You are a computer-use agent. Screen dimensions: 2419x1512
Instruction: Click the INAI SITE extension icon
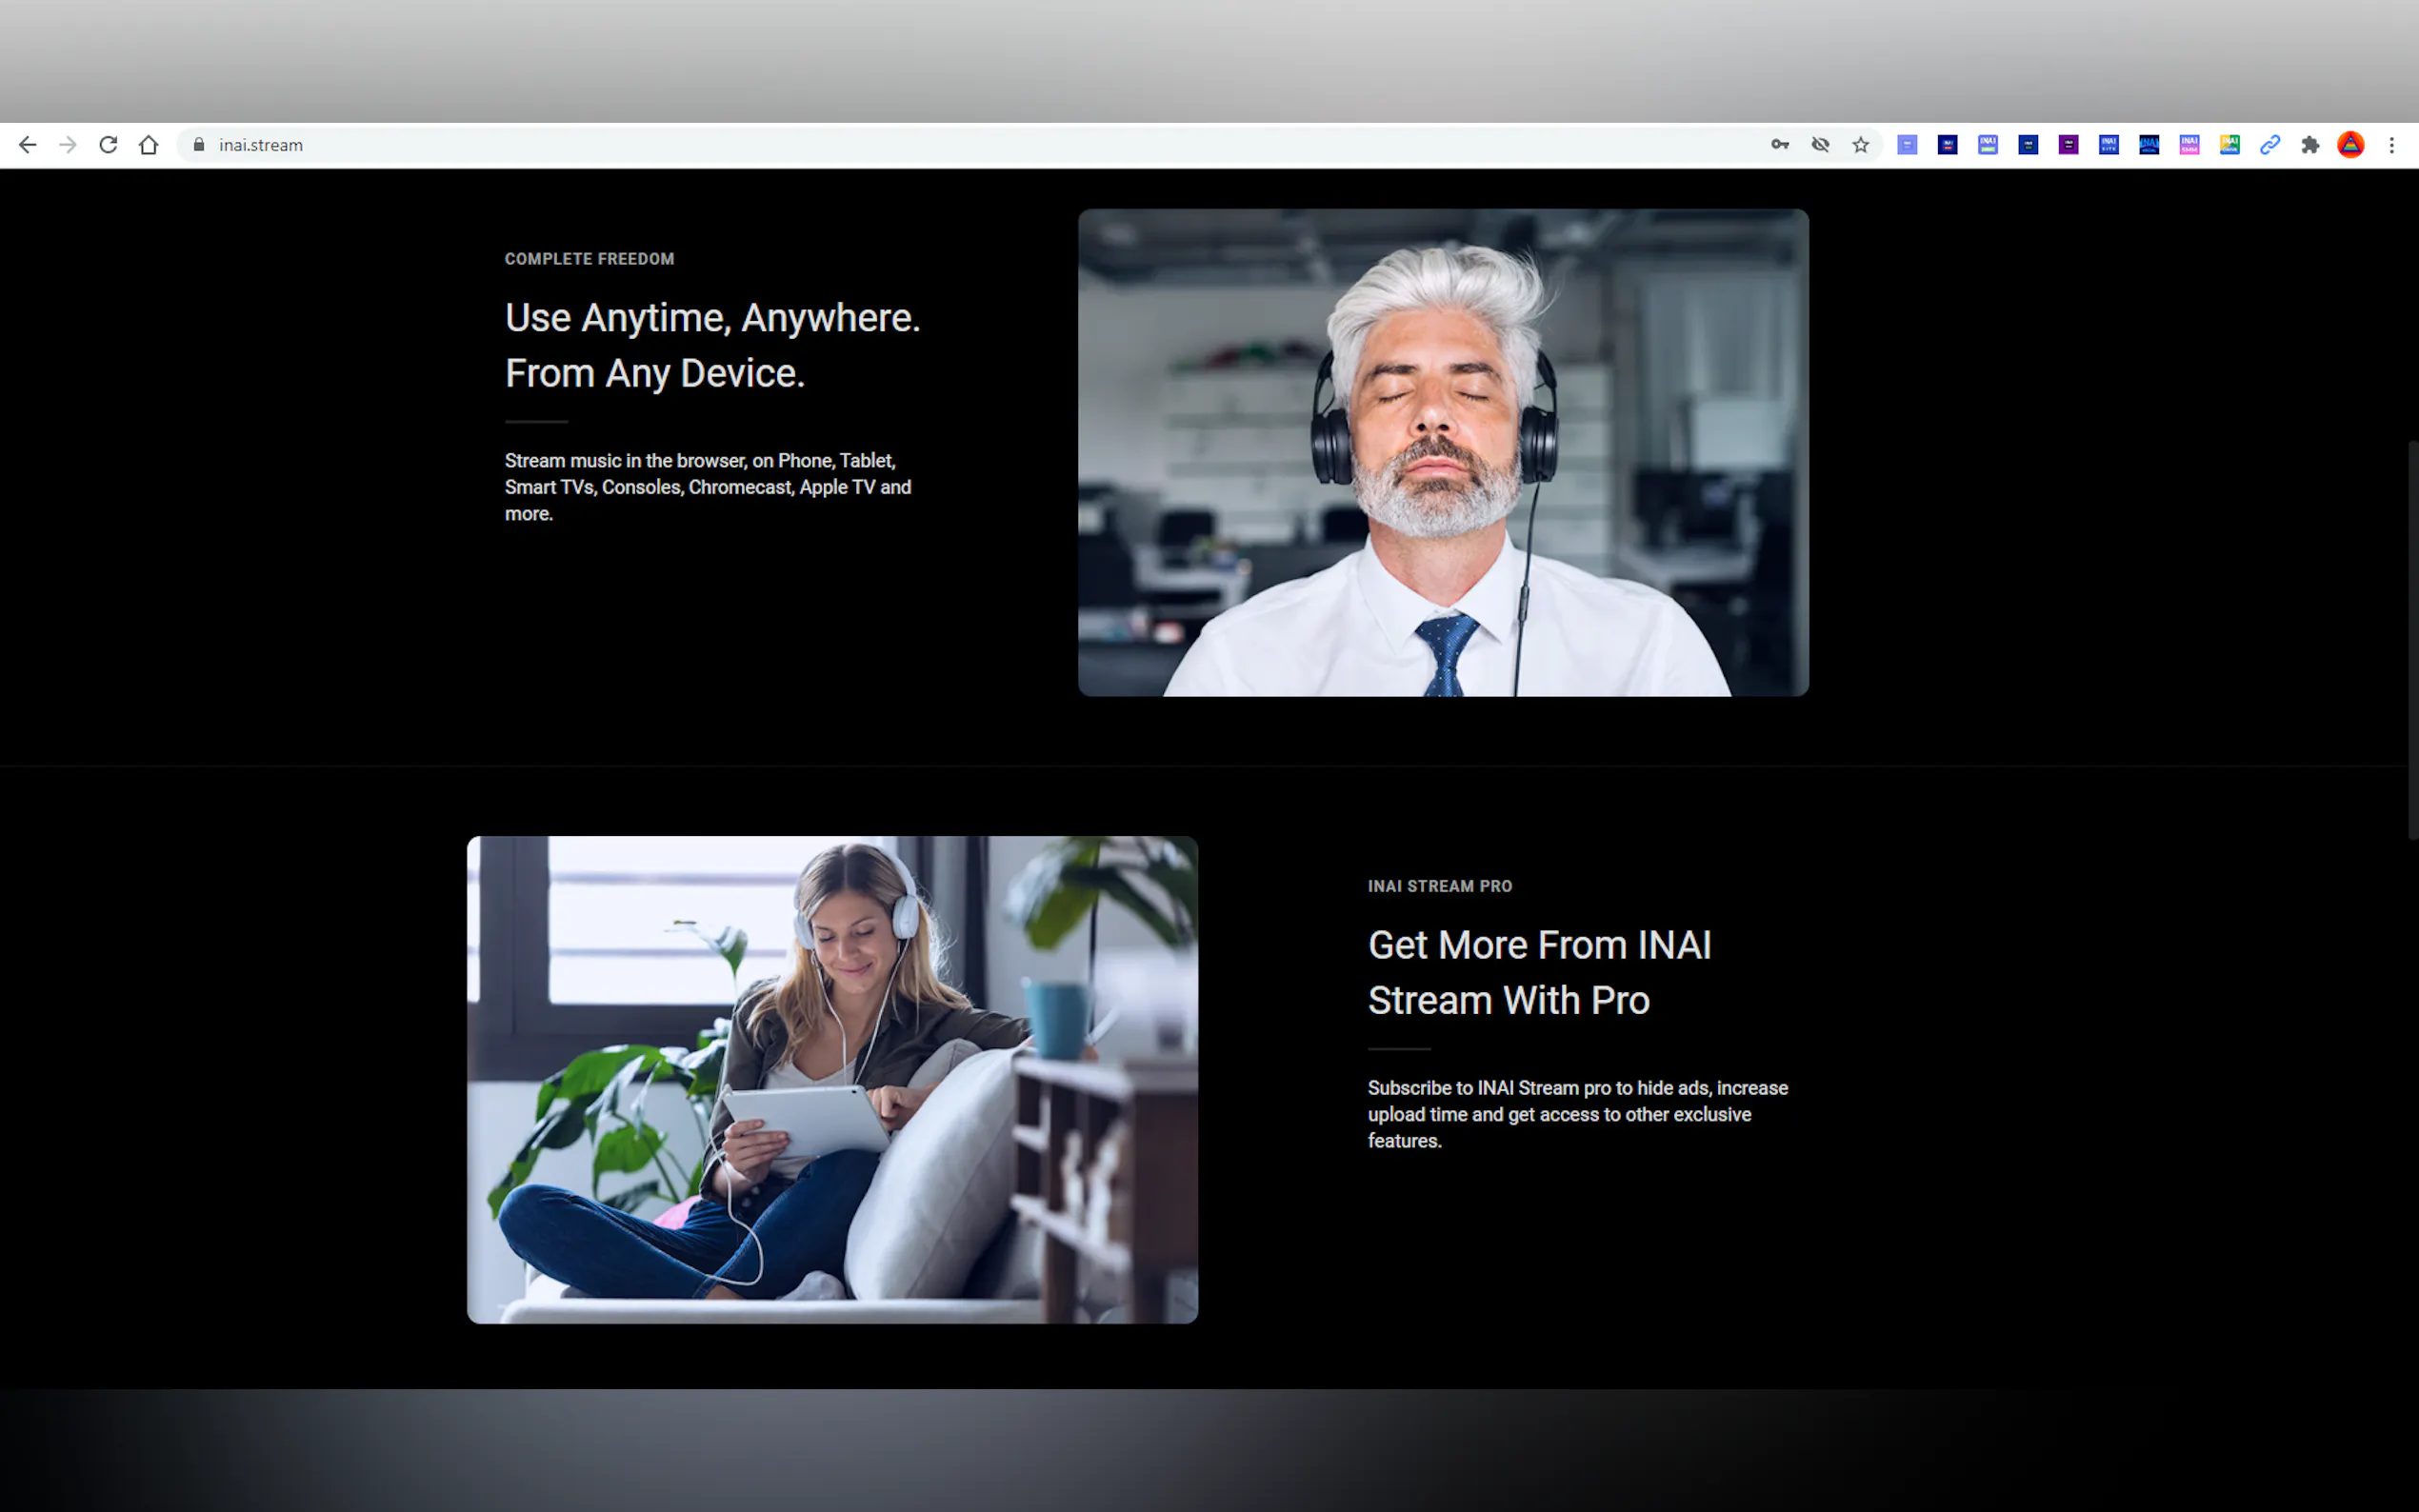[2109, 145]
